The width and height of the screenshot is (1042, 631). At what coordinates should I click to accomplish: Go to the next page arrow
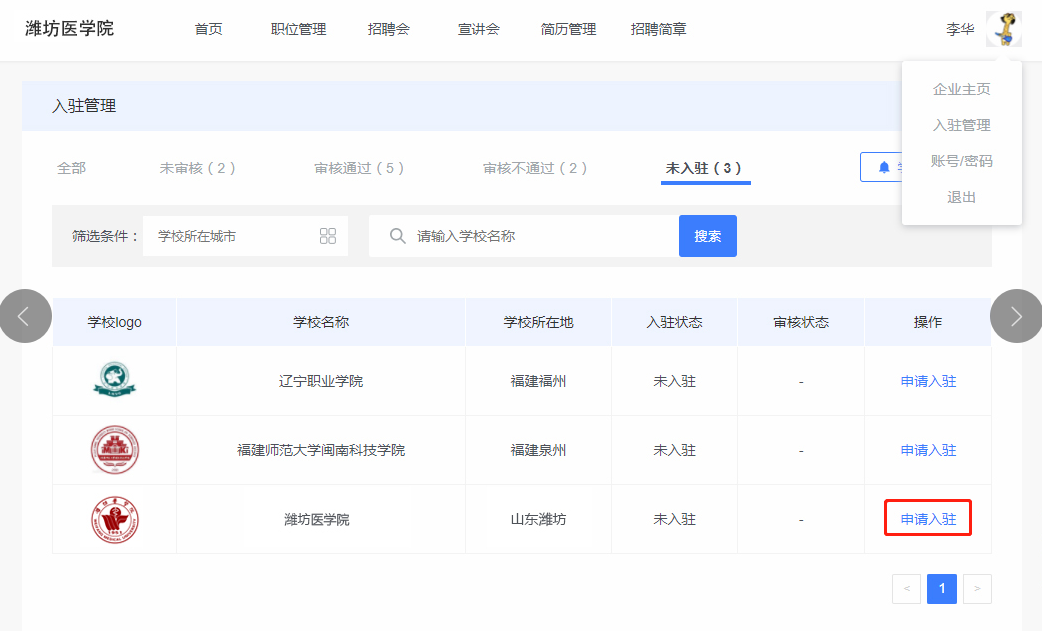977,589
